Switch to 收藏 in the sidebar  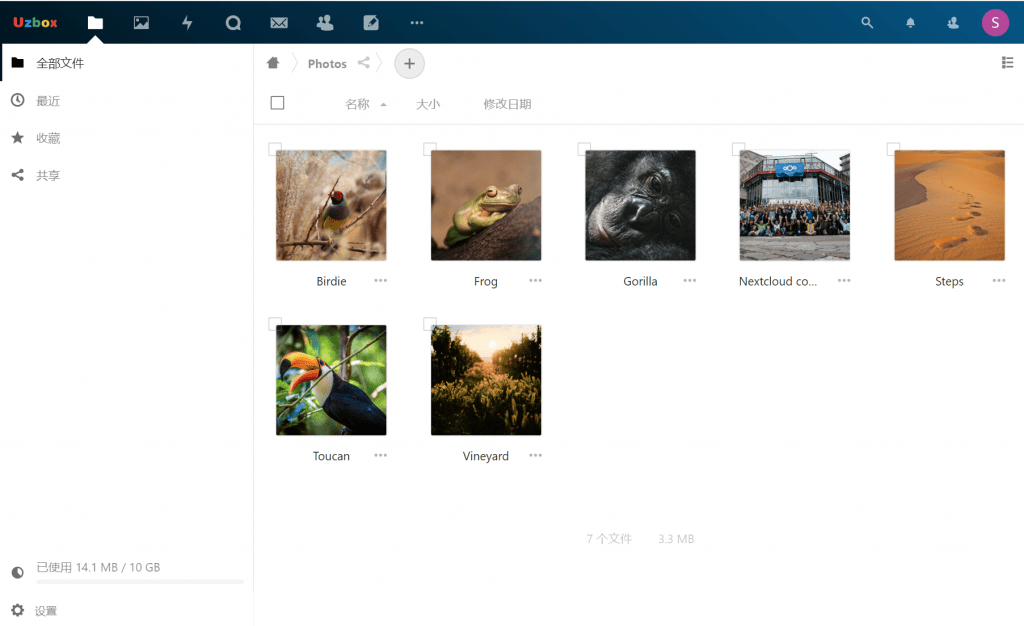click(48, 137)
